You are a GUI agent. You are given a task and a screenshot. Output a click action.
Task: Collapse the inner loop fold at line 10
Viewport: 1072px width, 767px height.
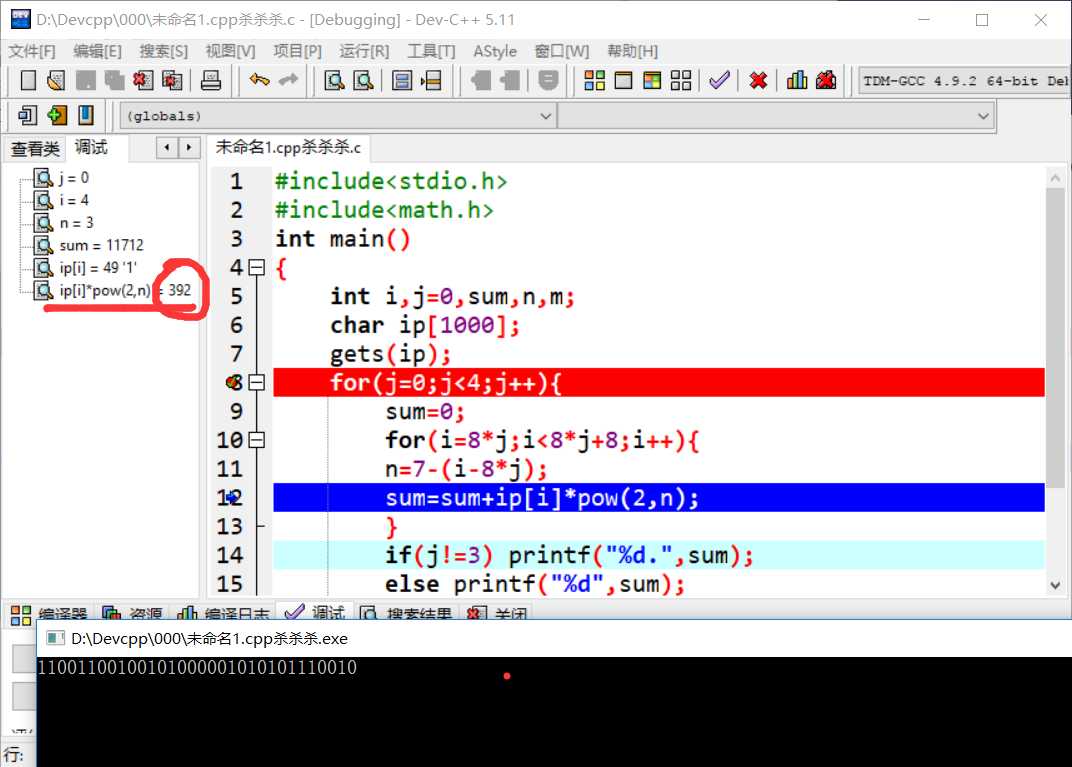tap(256, 440)
